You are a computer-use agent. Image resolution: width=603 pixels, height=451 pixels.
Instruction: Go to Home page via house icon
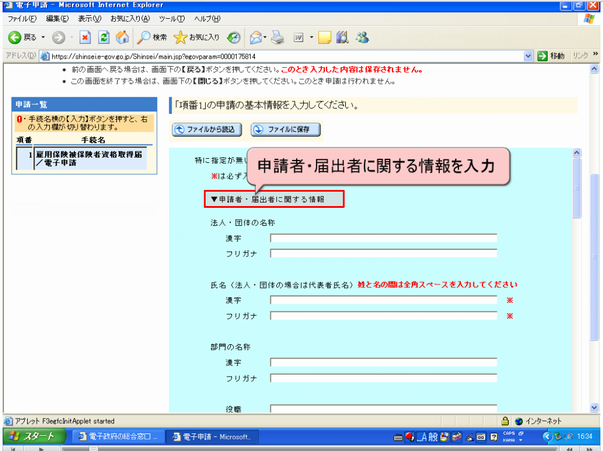(x=122, y=37)
